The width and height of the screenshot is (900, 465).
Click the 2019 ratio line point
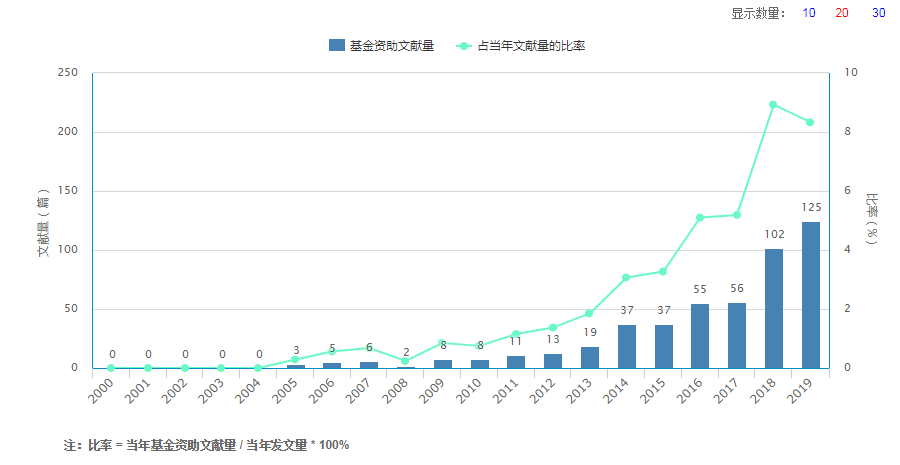pos(810,122)
